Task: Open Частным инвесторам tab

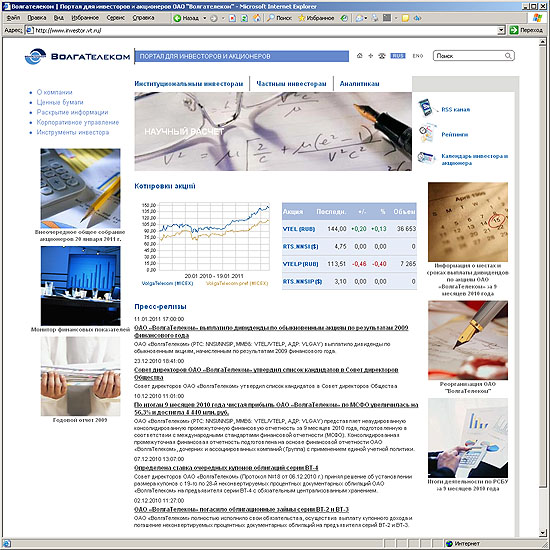Action: [x=291, y=84]
